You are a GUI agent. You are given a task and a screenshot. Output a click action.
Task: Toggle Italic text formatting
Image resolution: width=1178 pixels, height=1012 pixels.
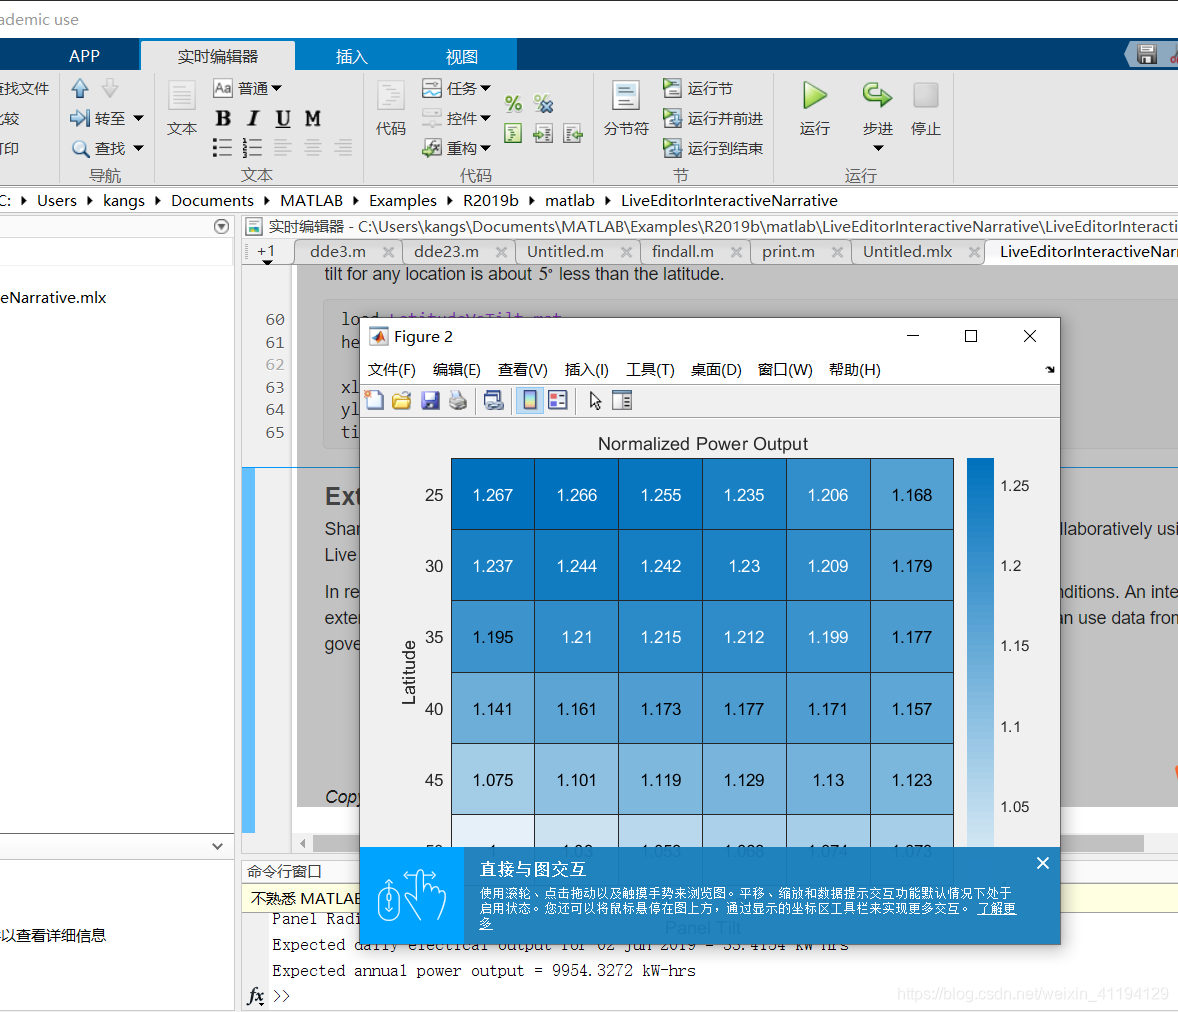(253, 119)
